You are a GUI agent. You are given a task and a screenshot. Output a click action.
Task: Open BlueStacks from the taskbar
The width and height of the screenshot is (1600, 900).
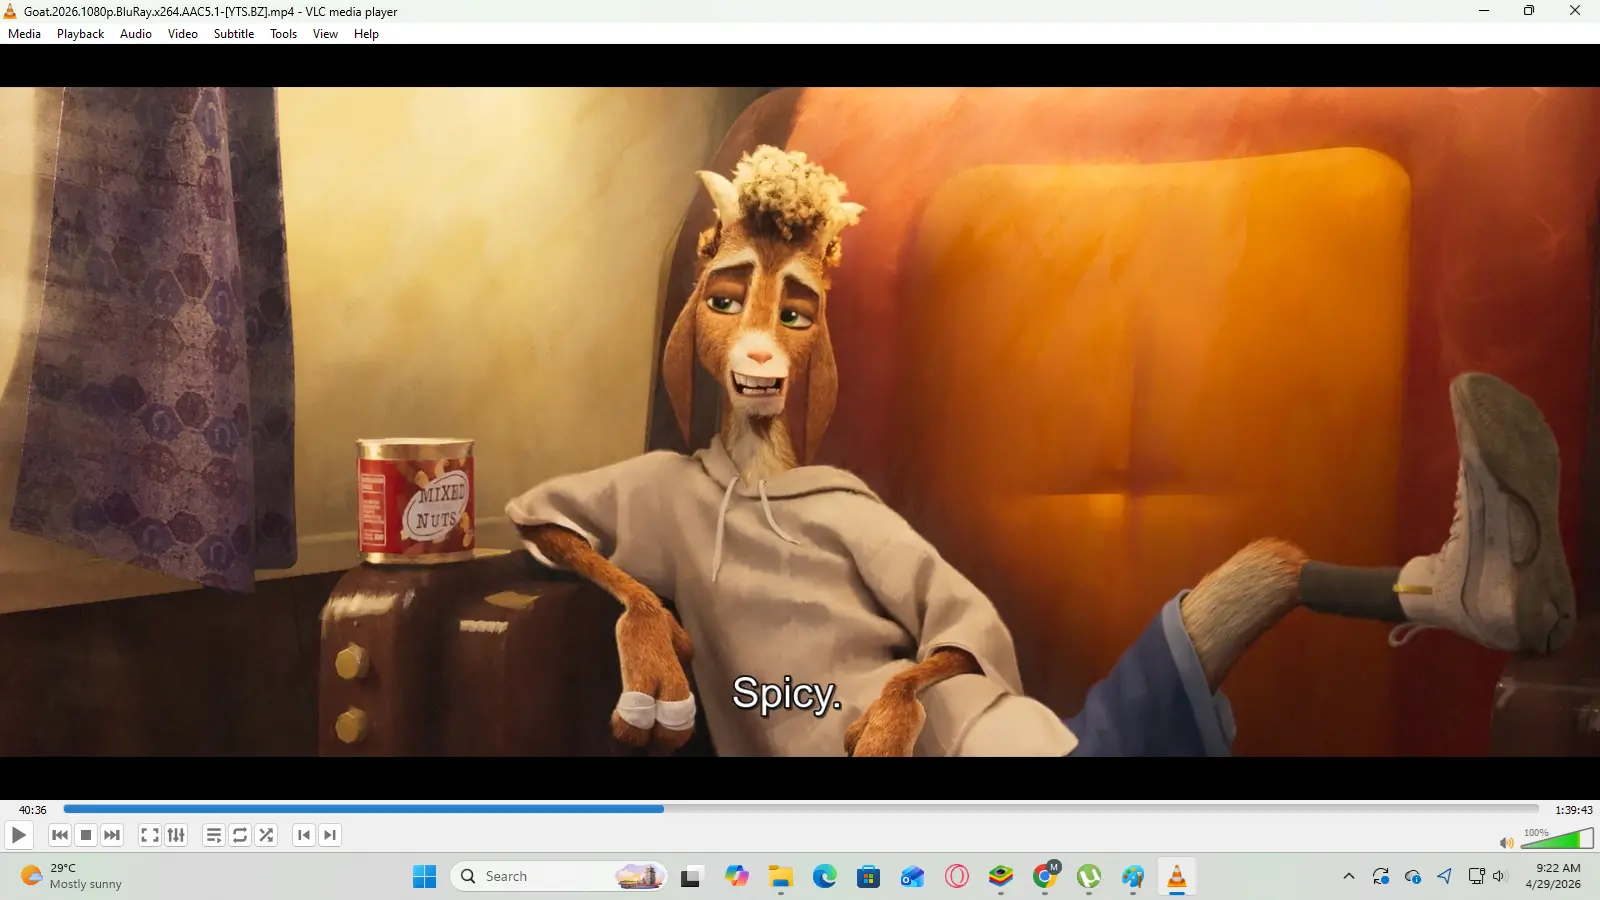1001,877
